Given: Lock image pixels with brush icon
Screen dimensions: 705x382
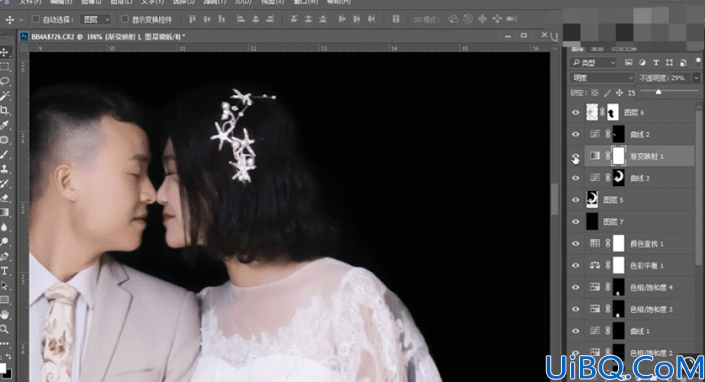Looking at the screenshot, I should tap(607, 93).
